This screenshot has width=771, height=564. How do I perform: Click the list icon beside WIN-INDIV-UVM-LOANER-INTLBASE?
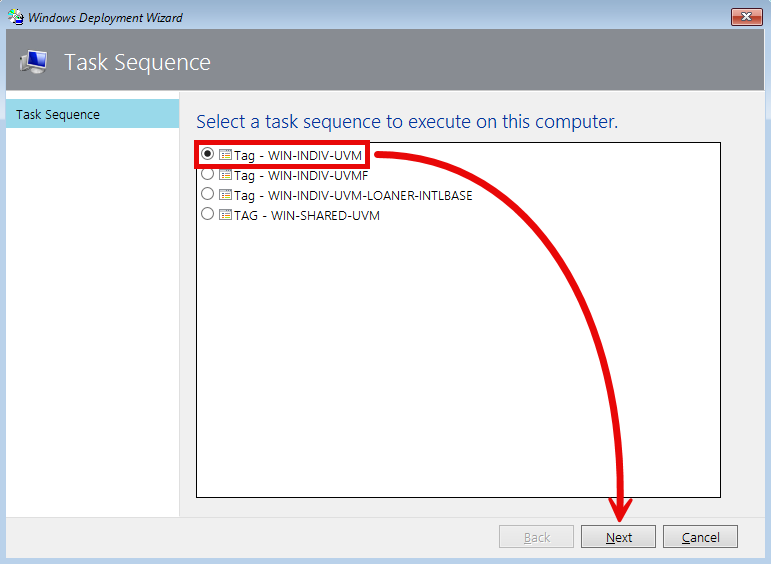click(x=225, y=195)
